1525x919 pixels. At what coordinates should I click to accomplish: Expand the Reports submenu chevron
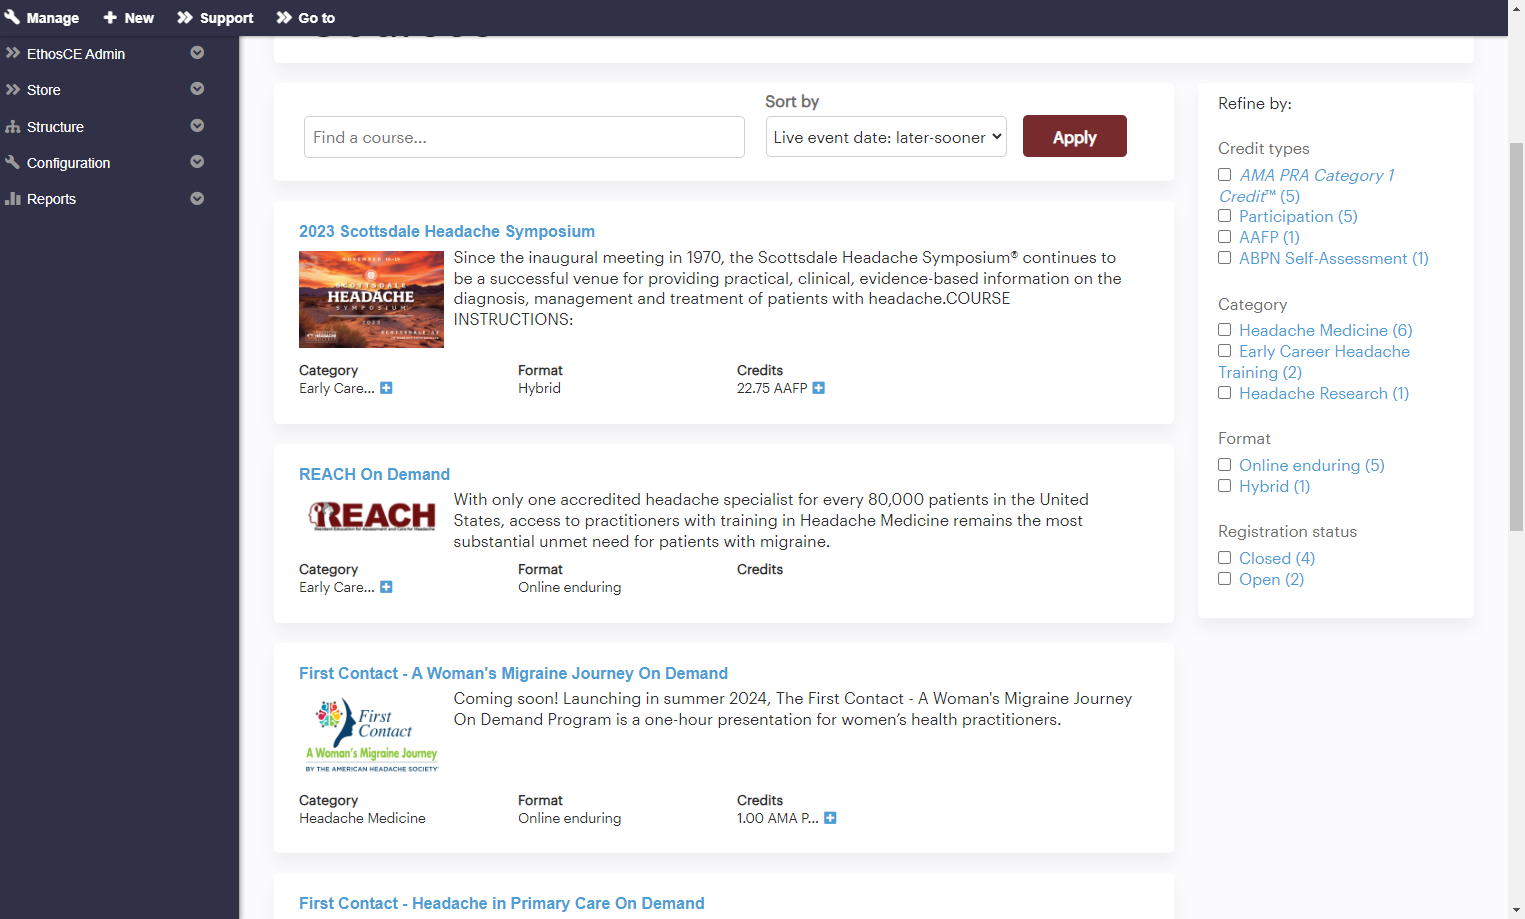point(197,198)
